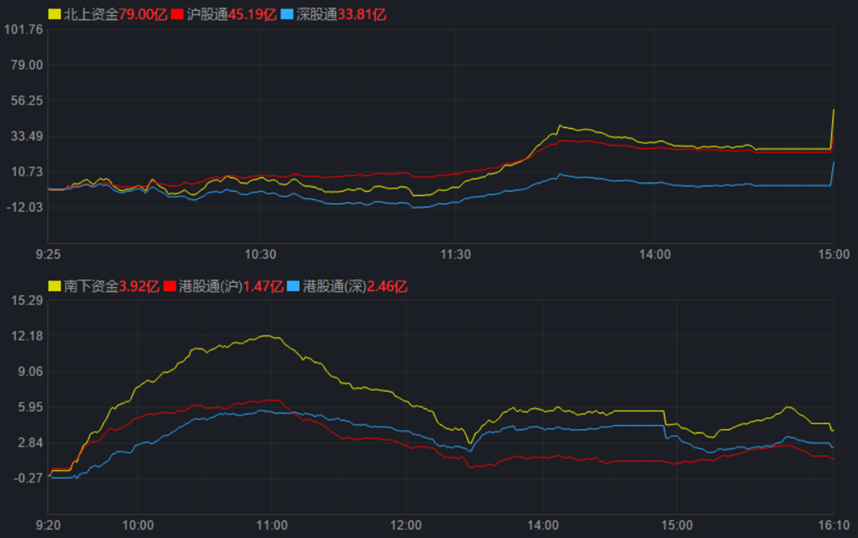Click the red 沪股通 legend swatch
This screenshot has height=538, width=858.
click(178, 15)
